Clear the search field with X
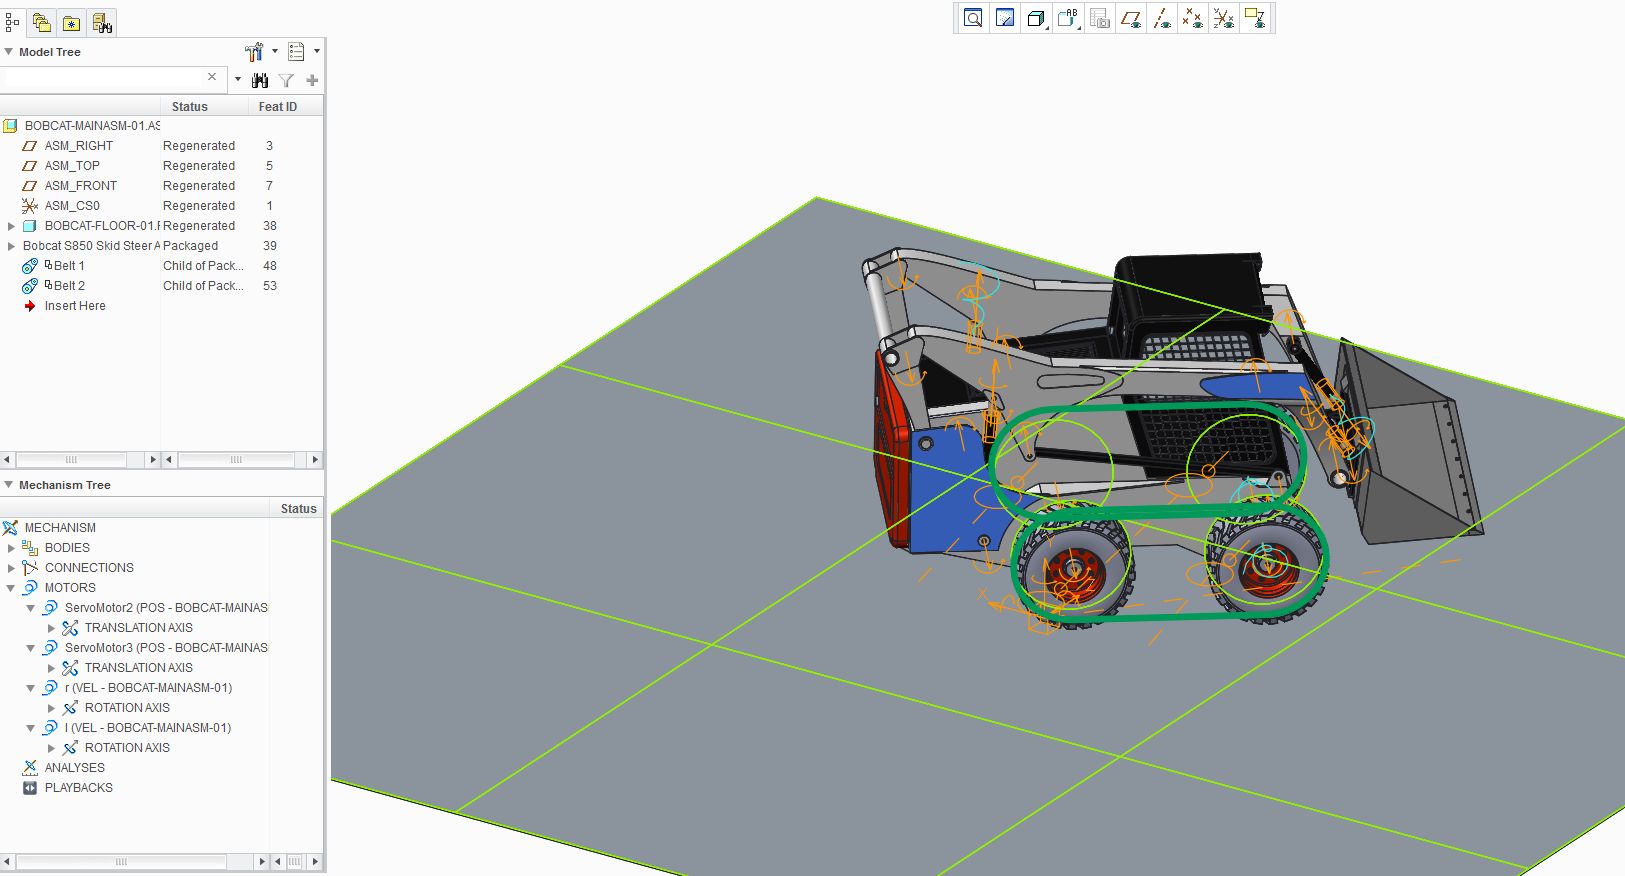The height and width of the screenshot is (876, 1625). 212,77
